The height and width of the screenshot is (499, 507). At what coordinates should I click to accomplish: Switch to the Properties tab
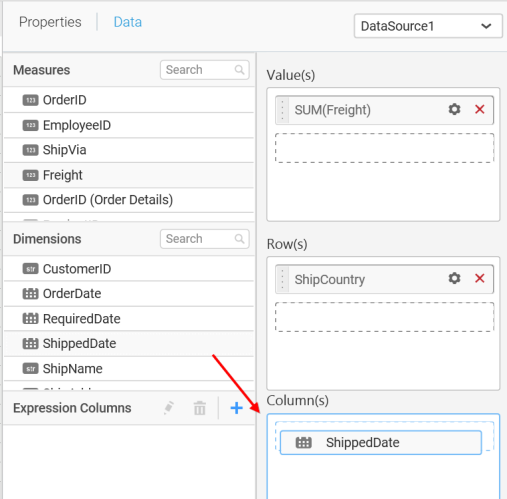point(50,22)
